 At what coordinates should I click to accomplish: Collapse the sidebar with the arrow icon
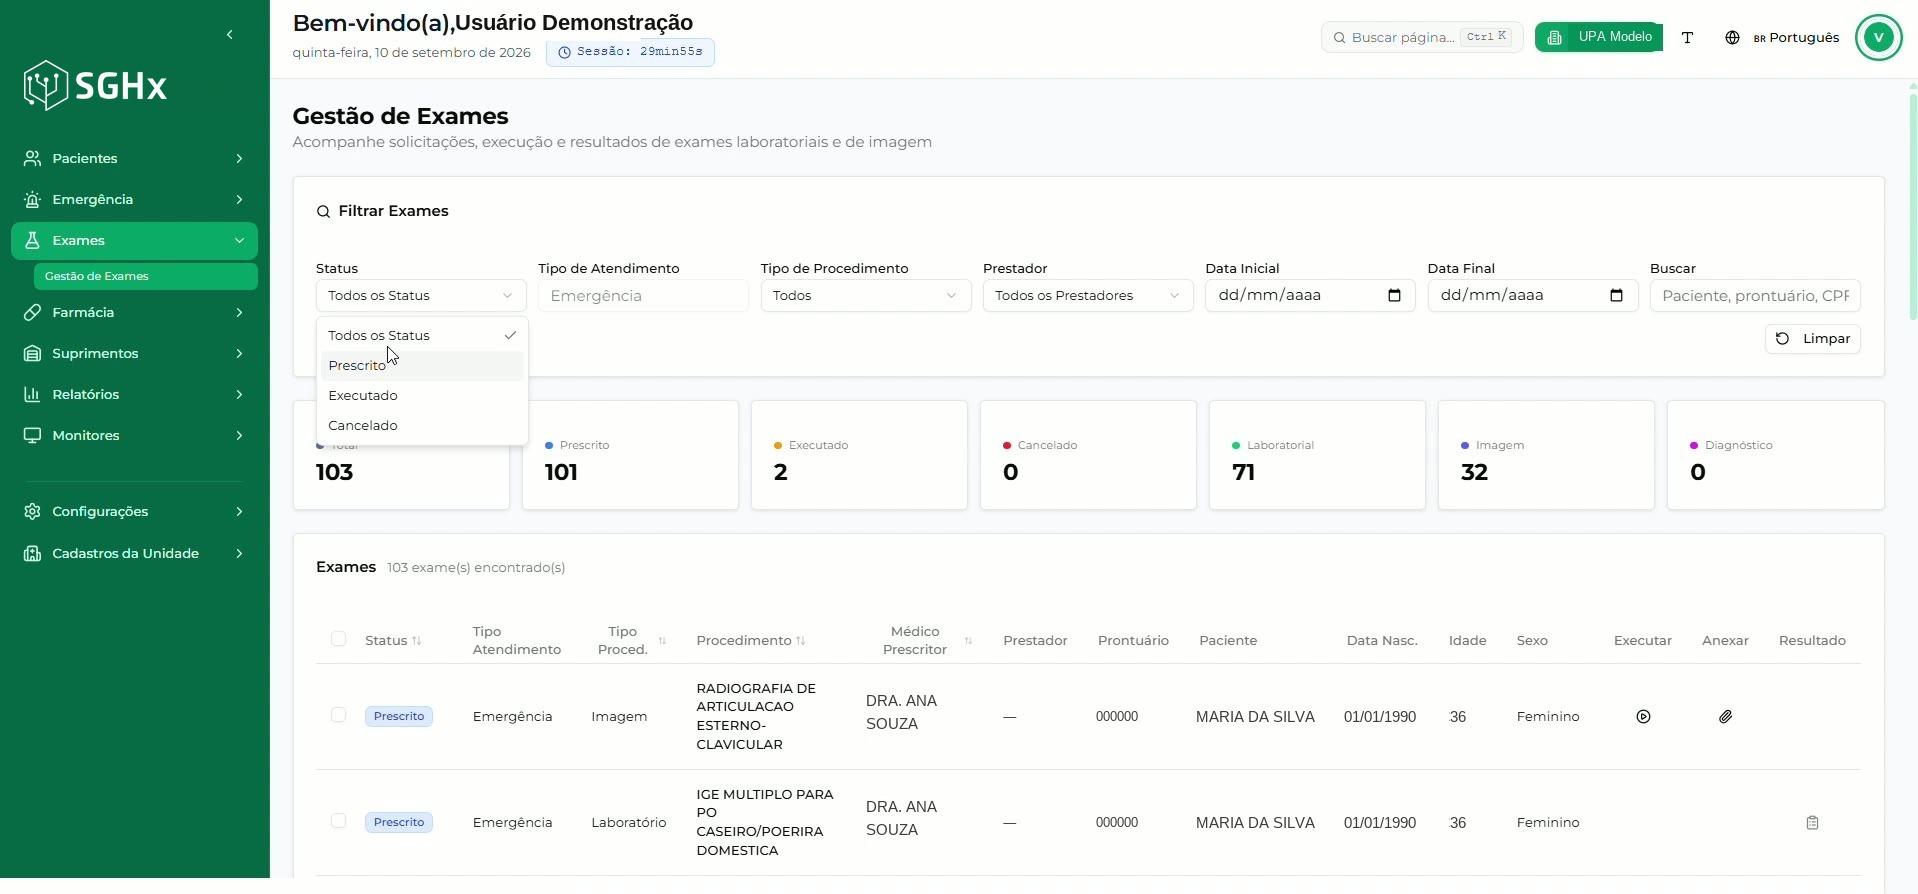click(x=230, y=35)
